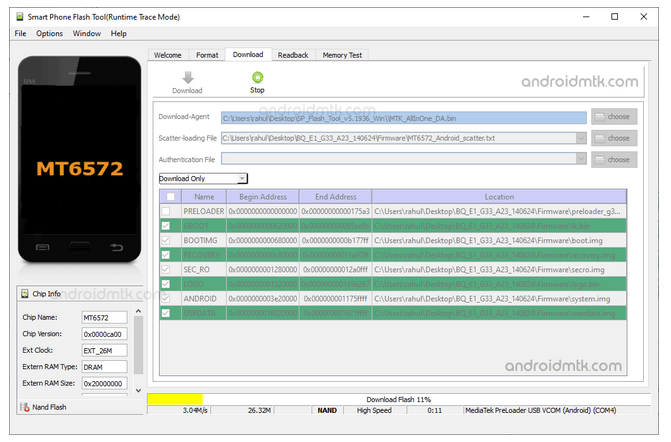Screen dimensions: 671x442
Task: Click the Extern RAM Size 0x20000000 field
Action: [104, 383]
